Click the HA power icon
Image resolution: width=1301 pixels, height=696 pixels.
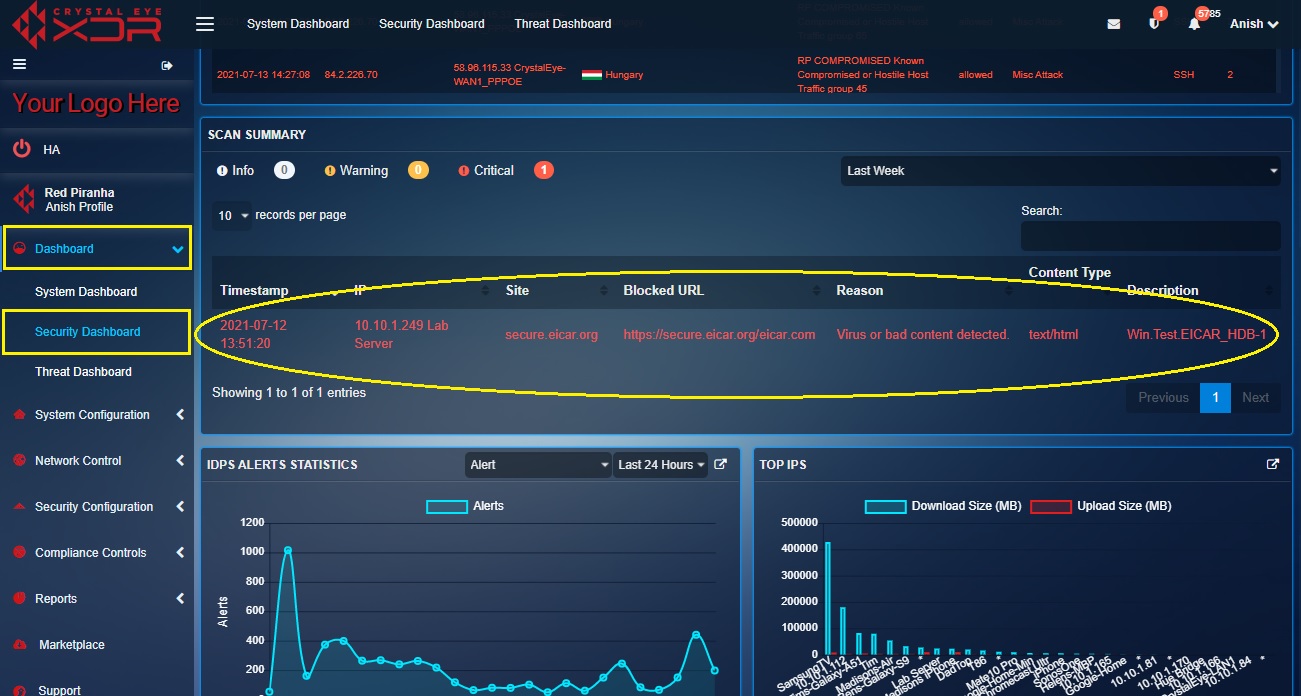[x=22, y=149]
